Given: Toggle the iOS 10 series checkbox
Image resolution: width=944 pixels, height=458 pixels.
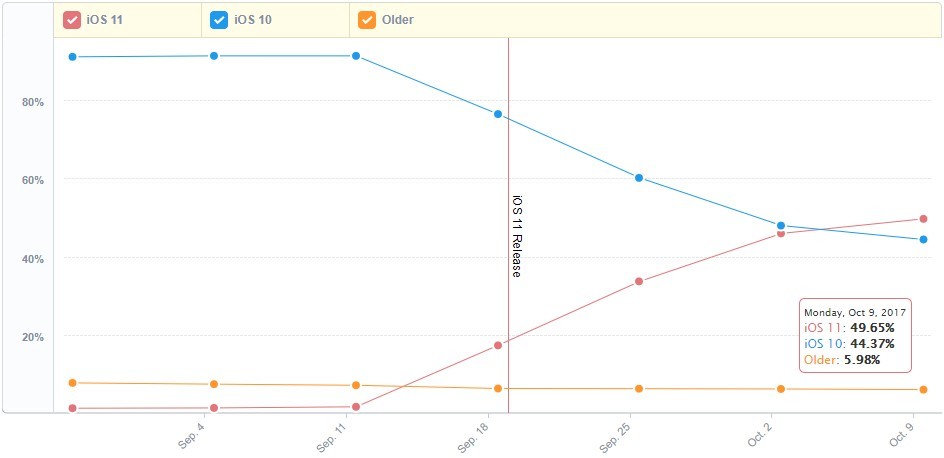Looking at the screenshot, I should 220,19.
